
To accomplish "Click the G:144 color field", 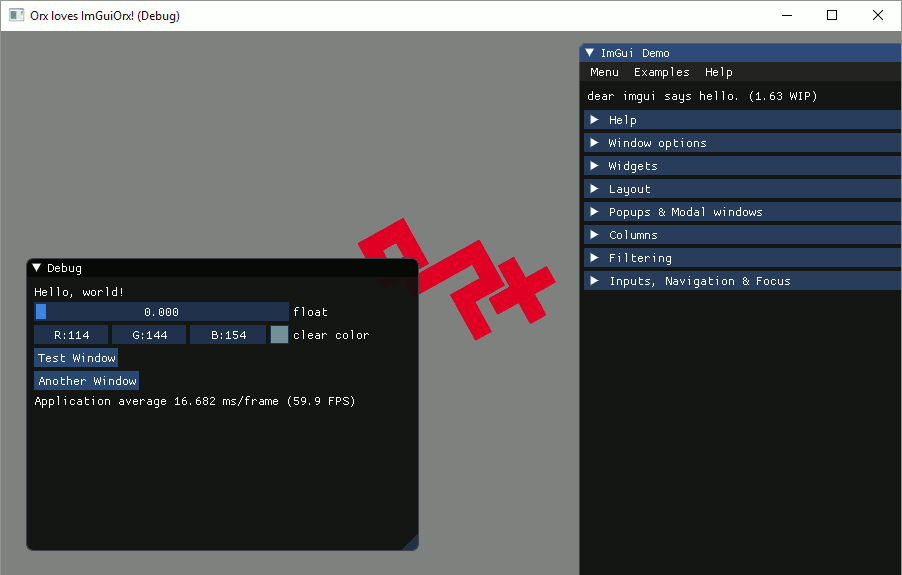I will [x=149, y=335].
